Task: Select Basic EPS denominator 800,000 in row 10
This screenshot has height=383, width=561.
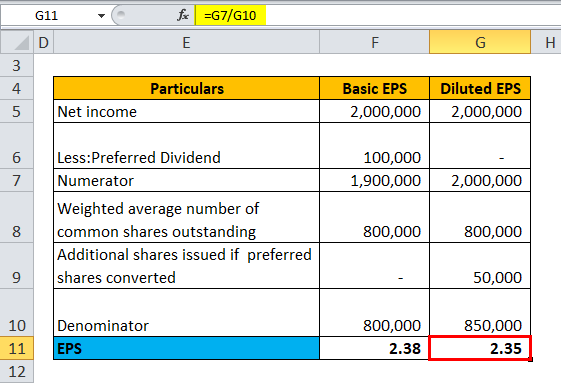Action: (x=374, y=312)
